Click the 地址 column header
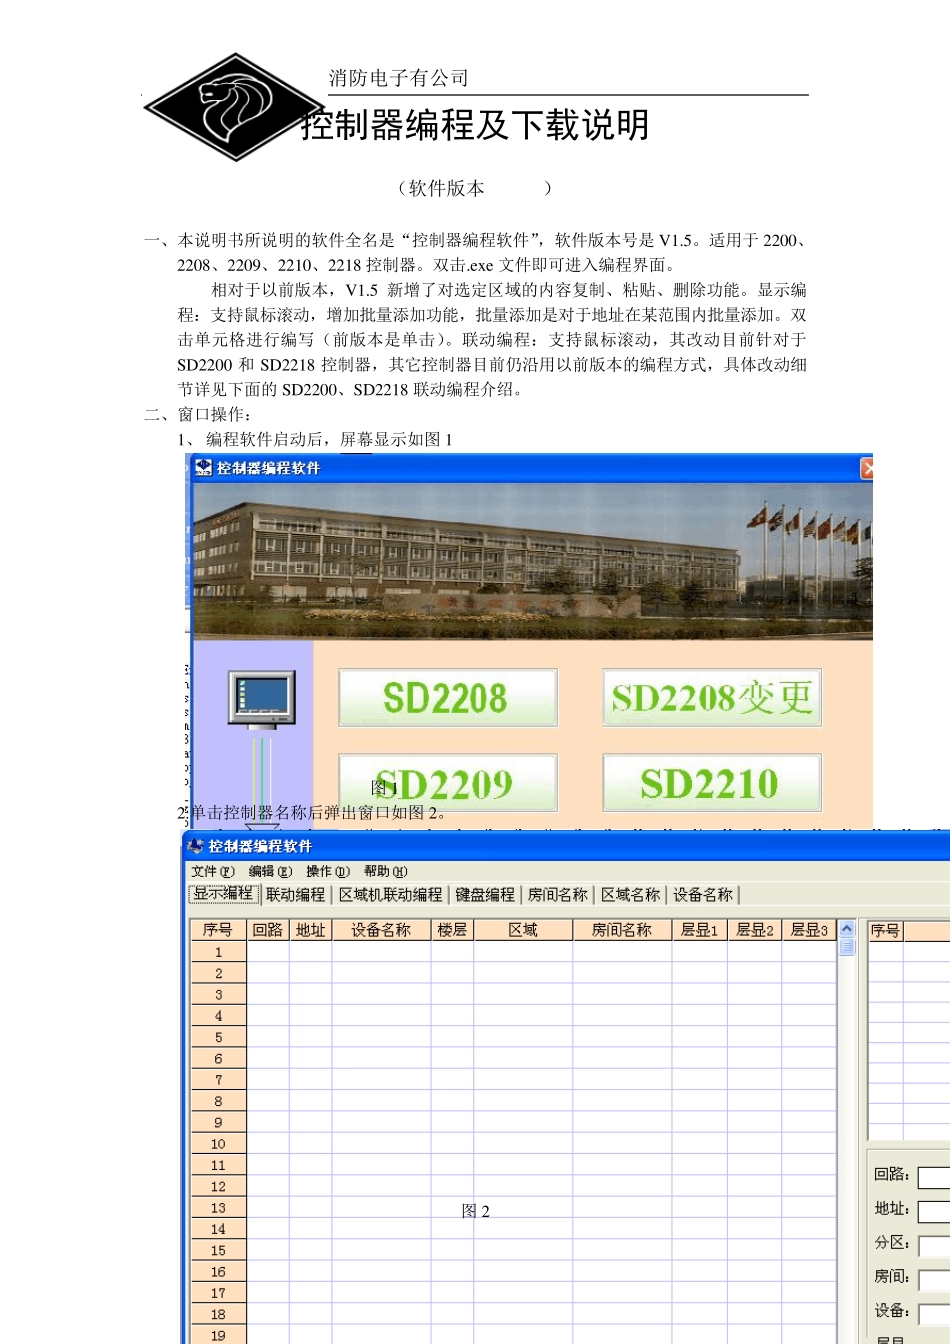Image resolution: width=950 pixels, height=1344 pixels. [310, 930]
